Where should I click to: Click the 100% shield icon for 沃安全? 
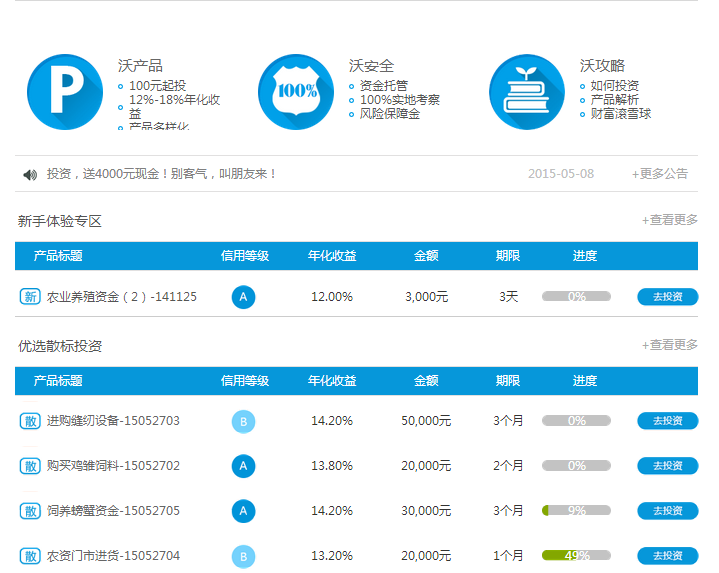(296, 92)
